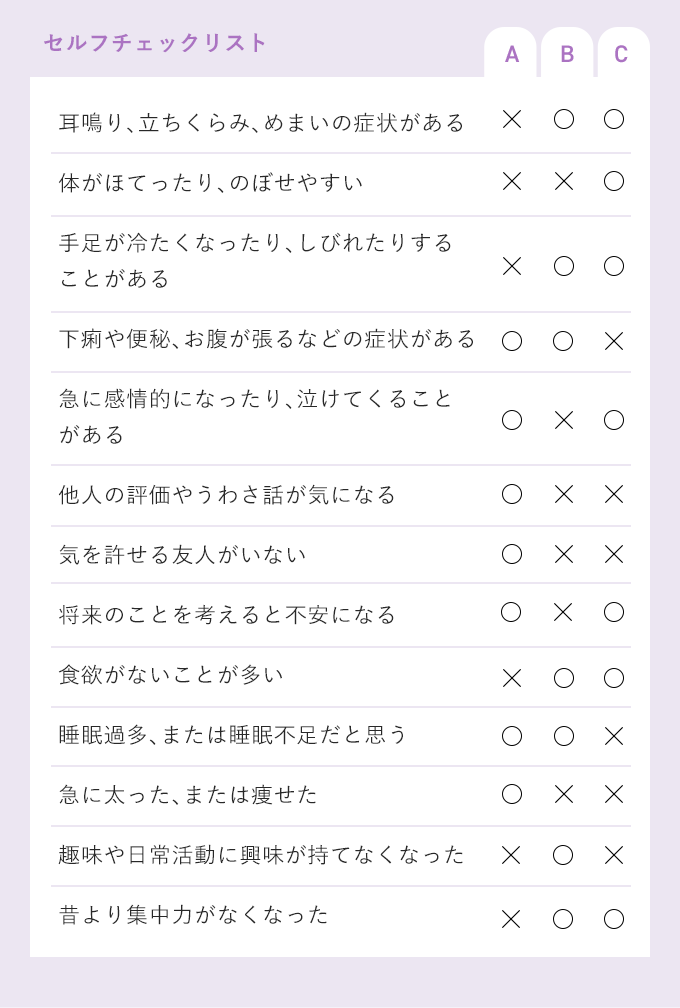Switch to tab B
Screen dimensions: 680x1008
click(567, 53)
